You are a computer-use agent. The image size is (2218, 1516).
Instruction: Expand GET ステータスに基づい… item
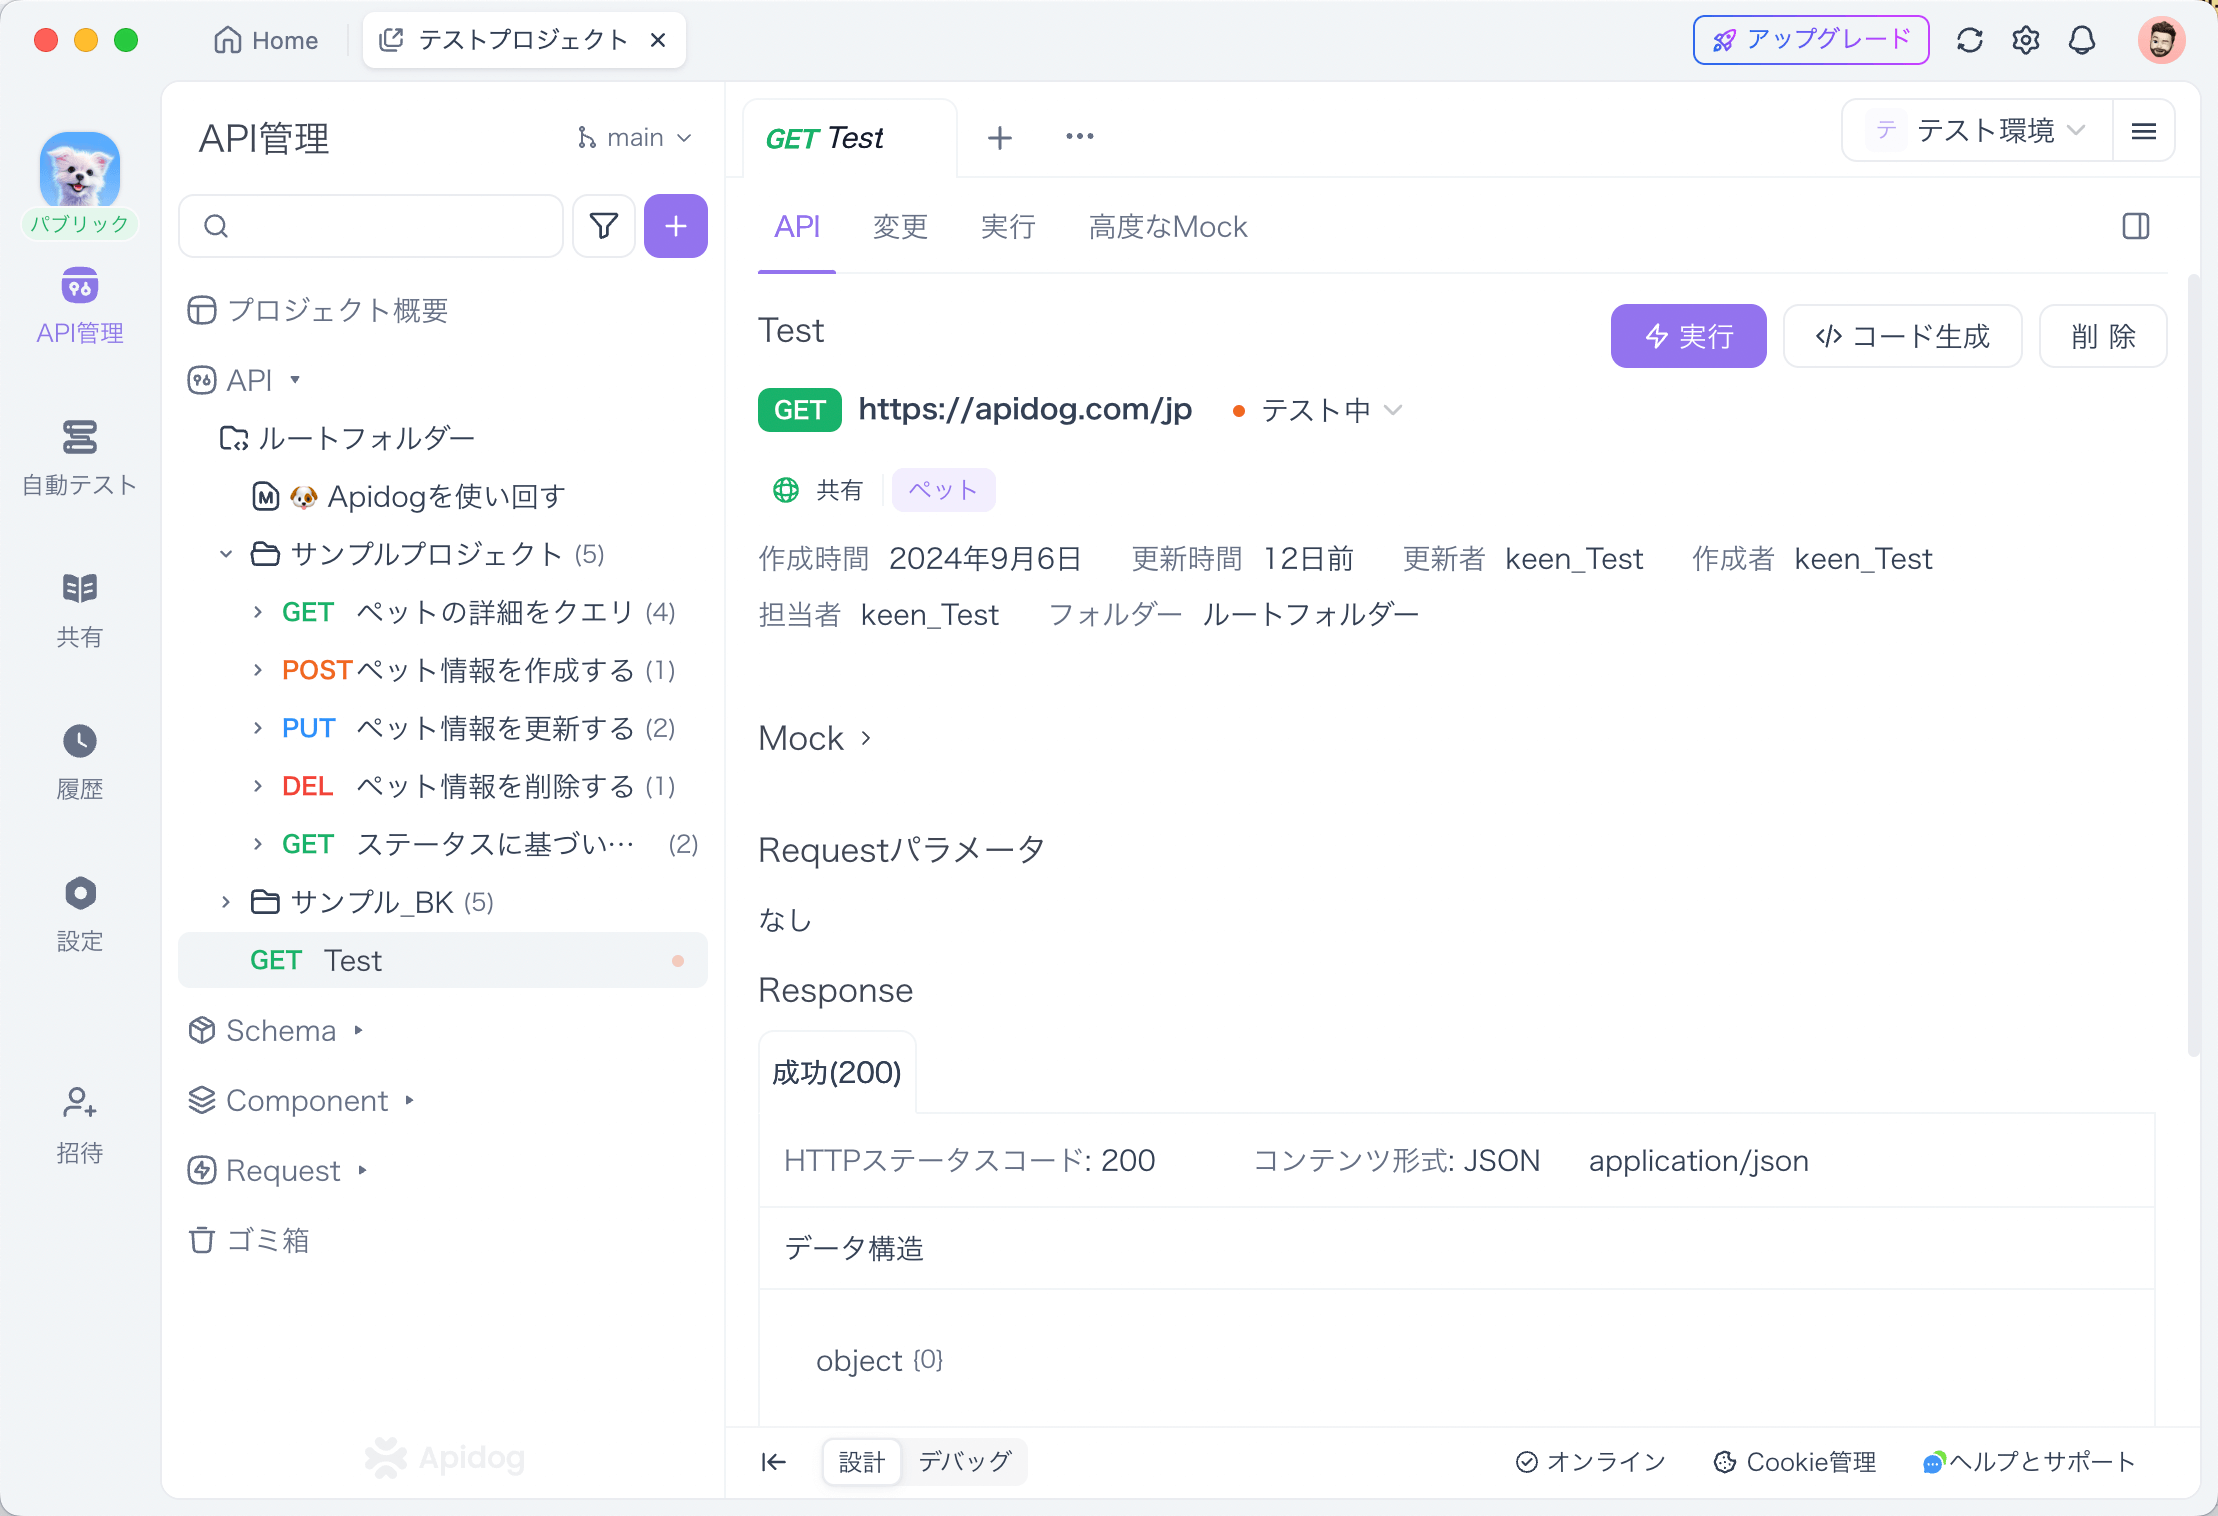[258, 844]
